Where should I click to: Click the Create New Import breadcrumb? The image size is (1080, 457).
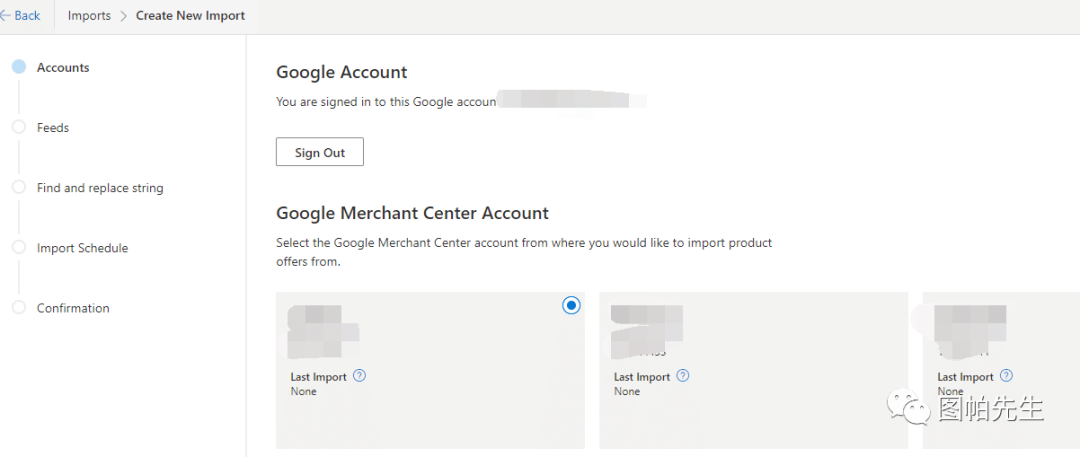click(x=190, y=15)
